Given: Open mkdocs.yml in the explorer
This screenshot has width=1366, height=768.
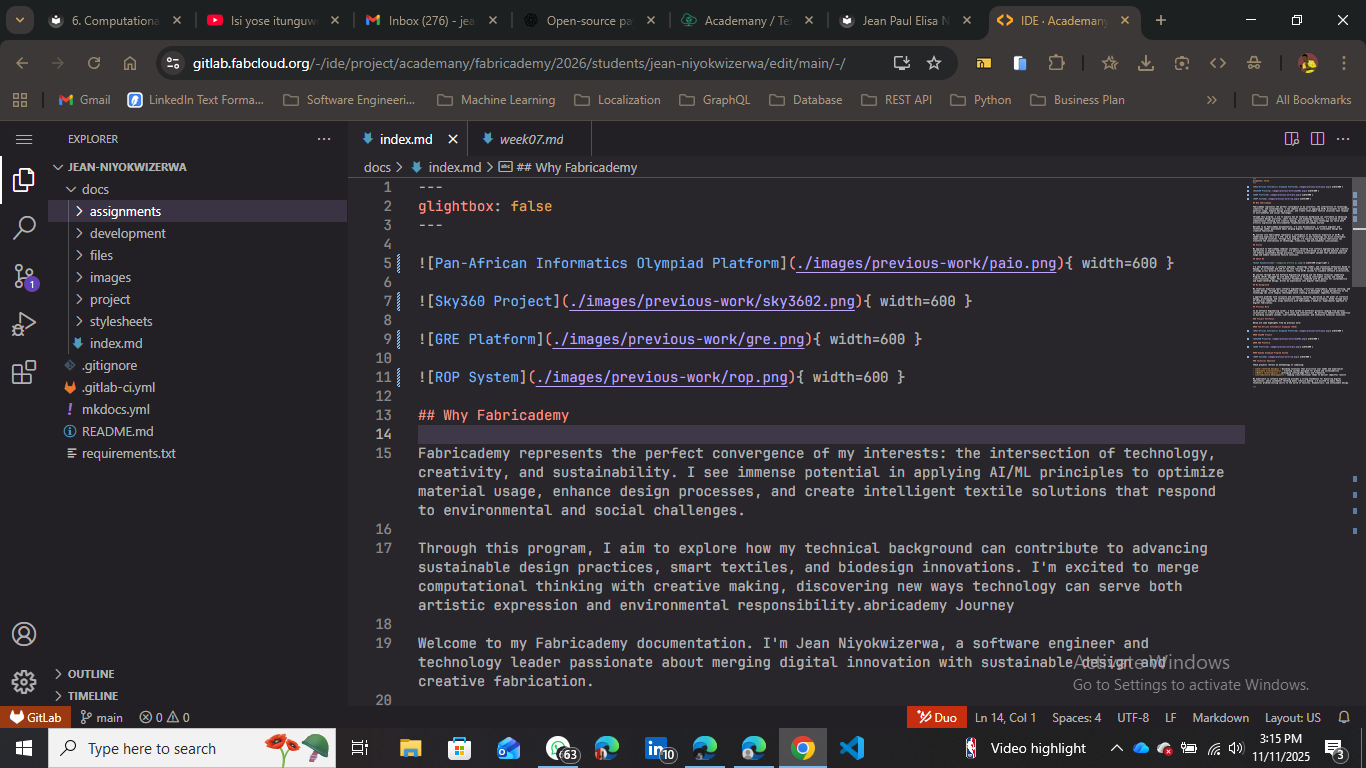Looking at the screenshot, I should pos(115,409).
